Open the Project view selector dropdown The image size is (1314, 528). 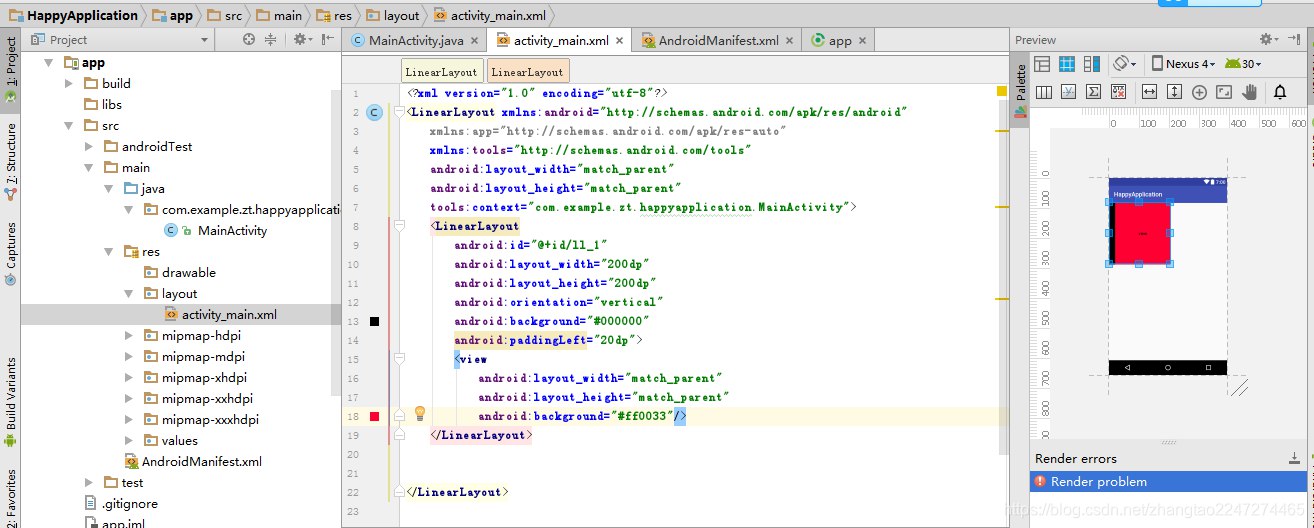[x=204, y=40]
